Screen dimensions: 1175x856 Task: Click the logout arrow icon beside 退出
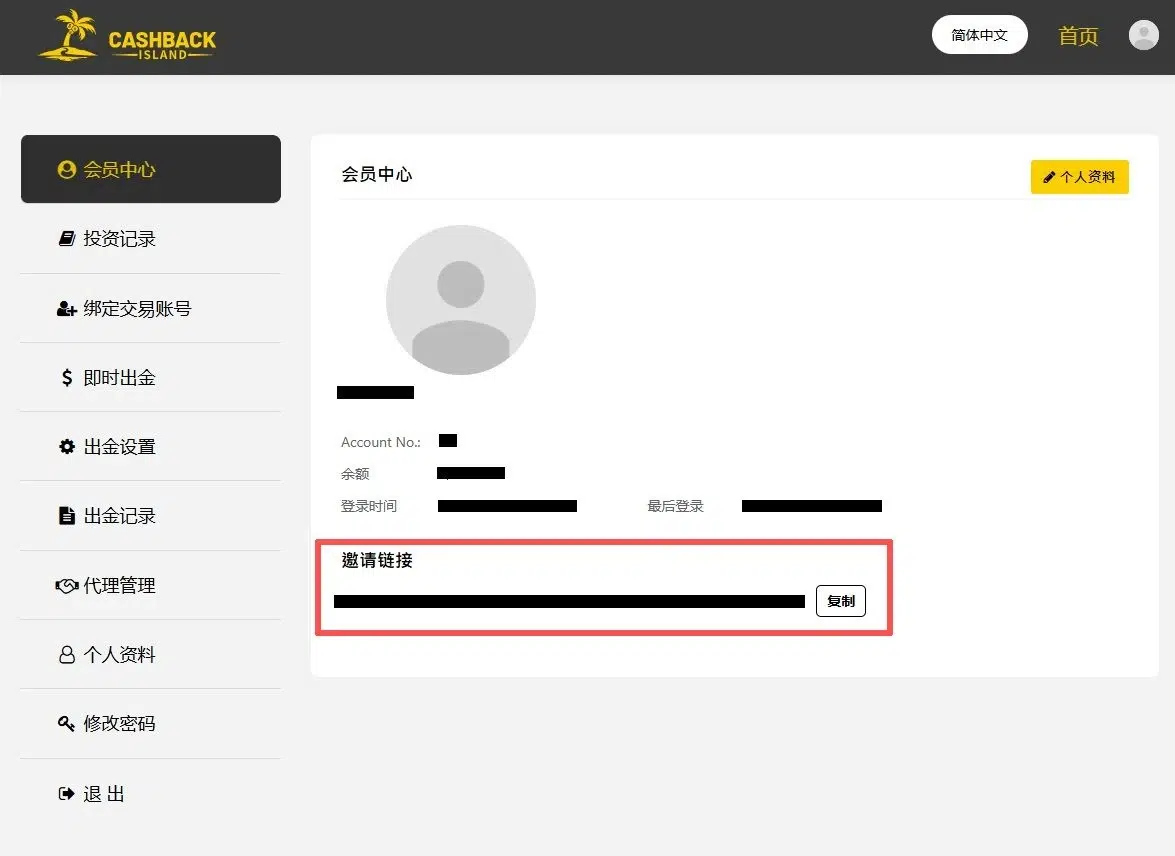(67, 794)
